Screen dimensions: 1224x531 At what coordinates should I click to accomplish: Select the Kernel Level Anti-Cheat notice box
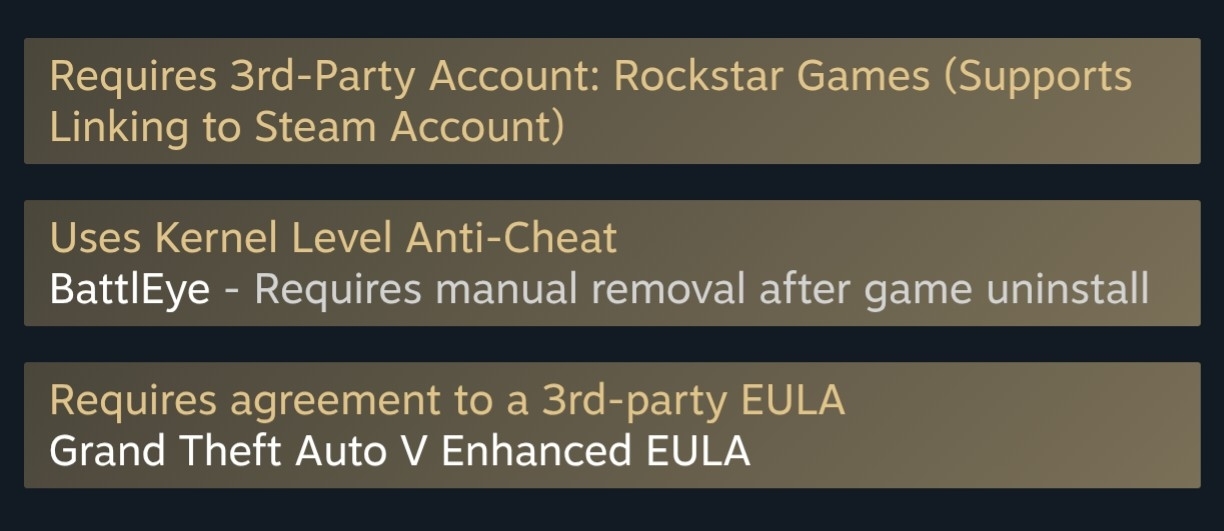(612, 263)
